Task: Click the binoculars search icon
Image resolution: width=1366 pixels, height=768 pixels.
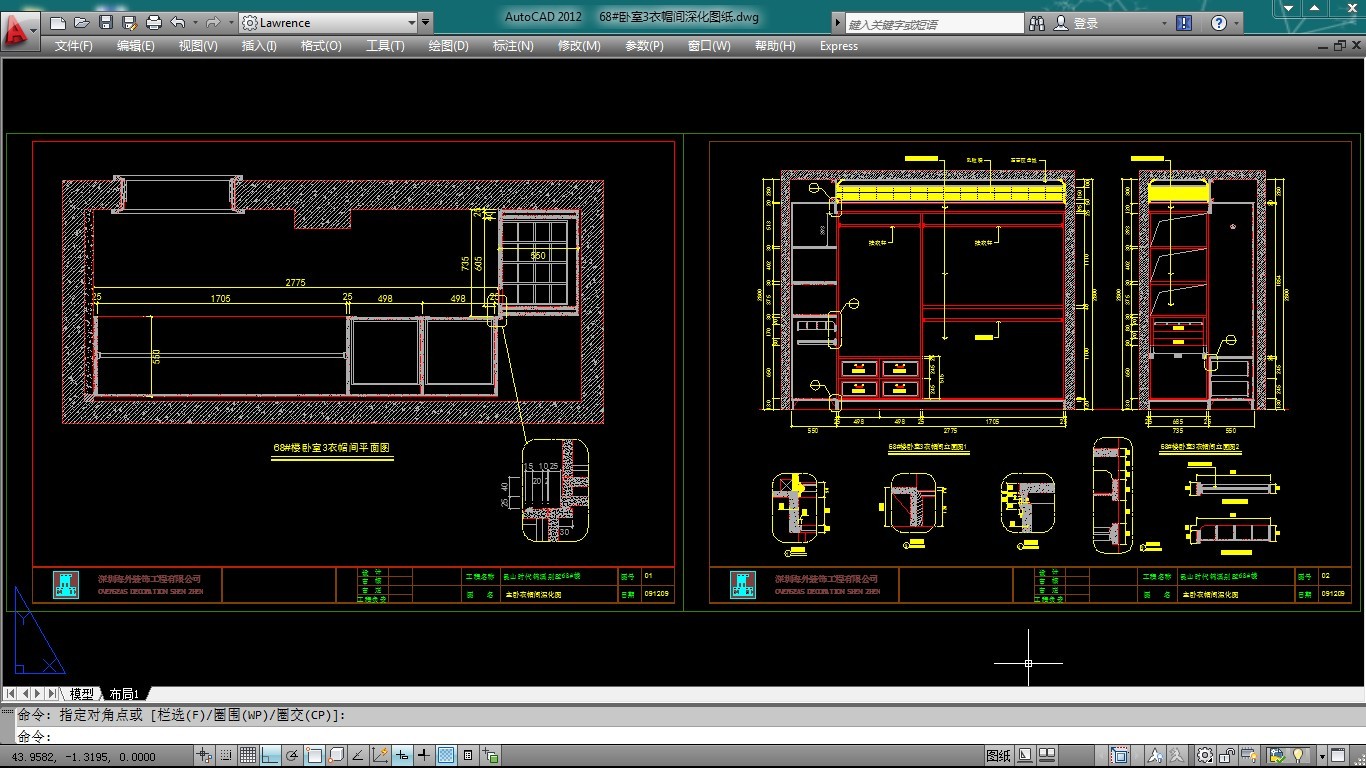Action: (1036, 23)
